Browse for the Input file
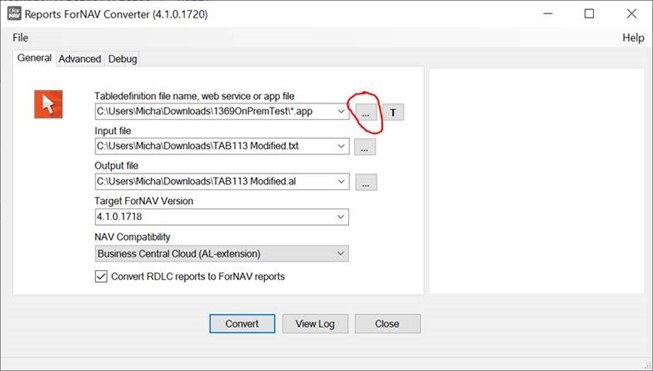This screenshot has width=653, height=371. click(365, 147)
